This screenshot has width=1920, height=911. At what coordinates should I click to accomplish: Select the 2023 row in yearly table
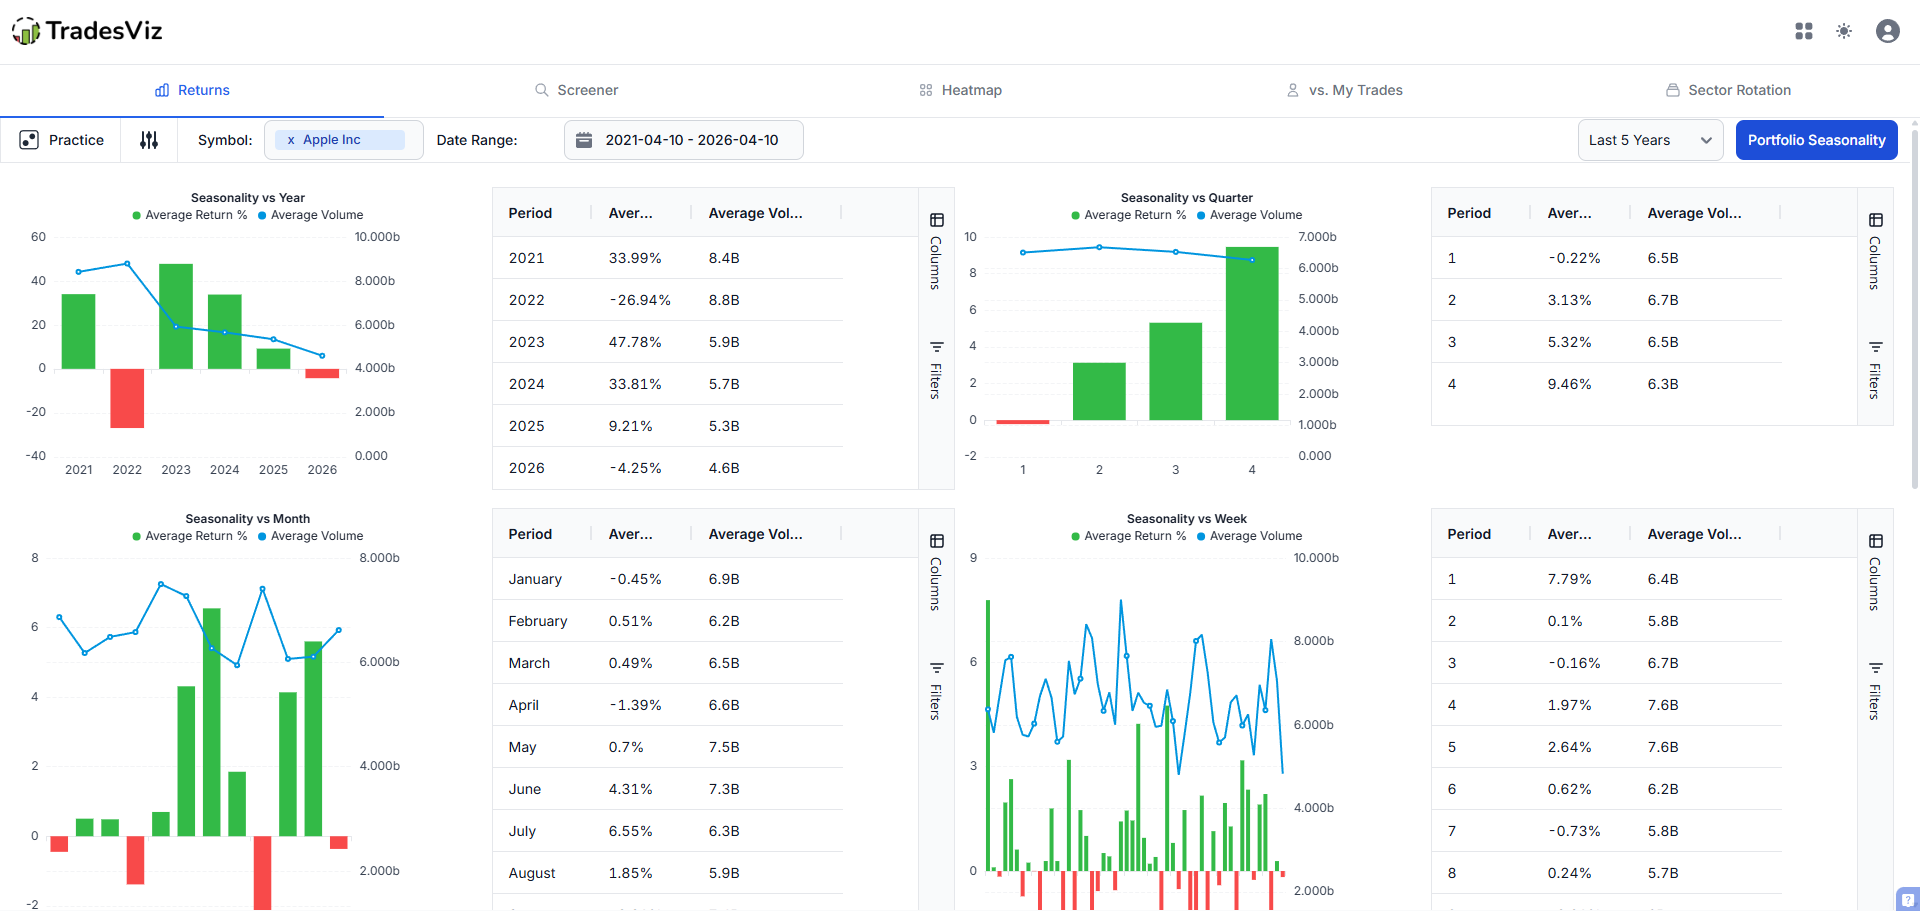[668, 342]
